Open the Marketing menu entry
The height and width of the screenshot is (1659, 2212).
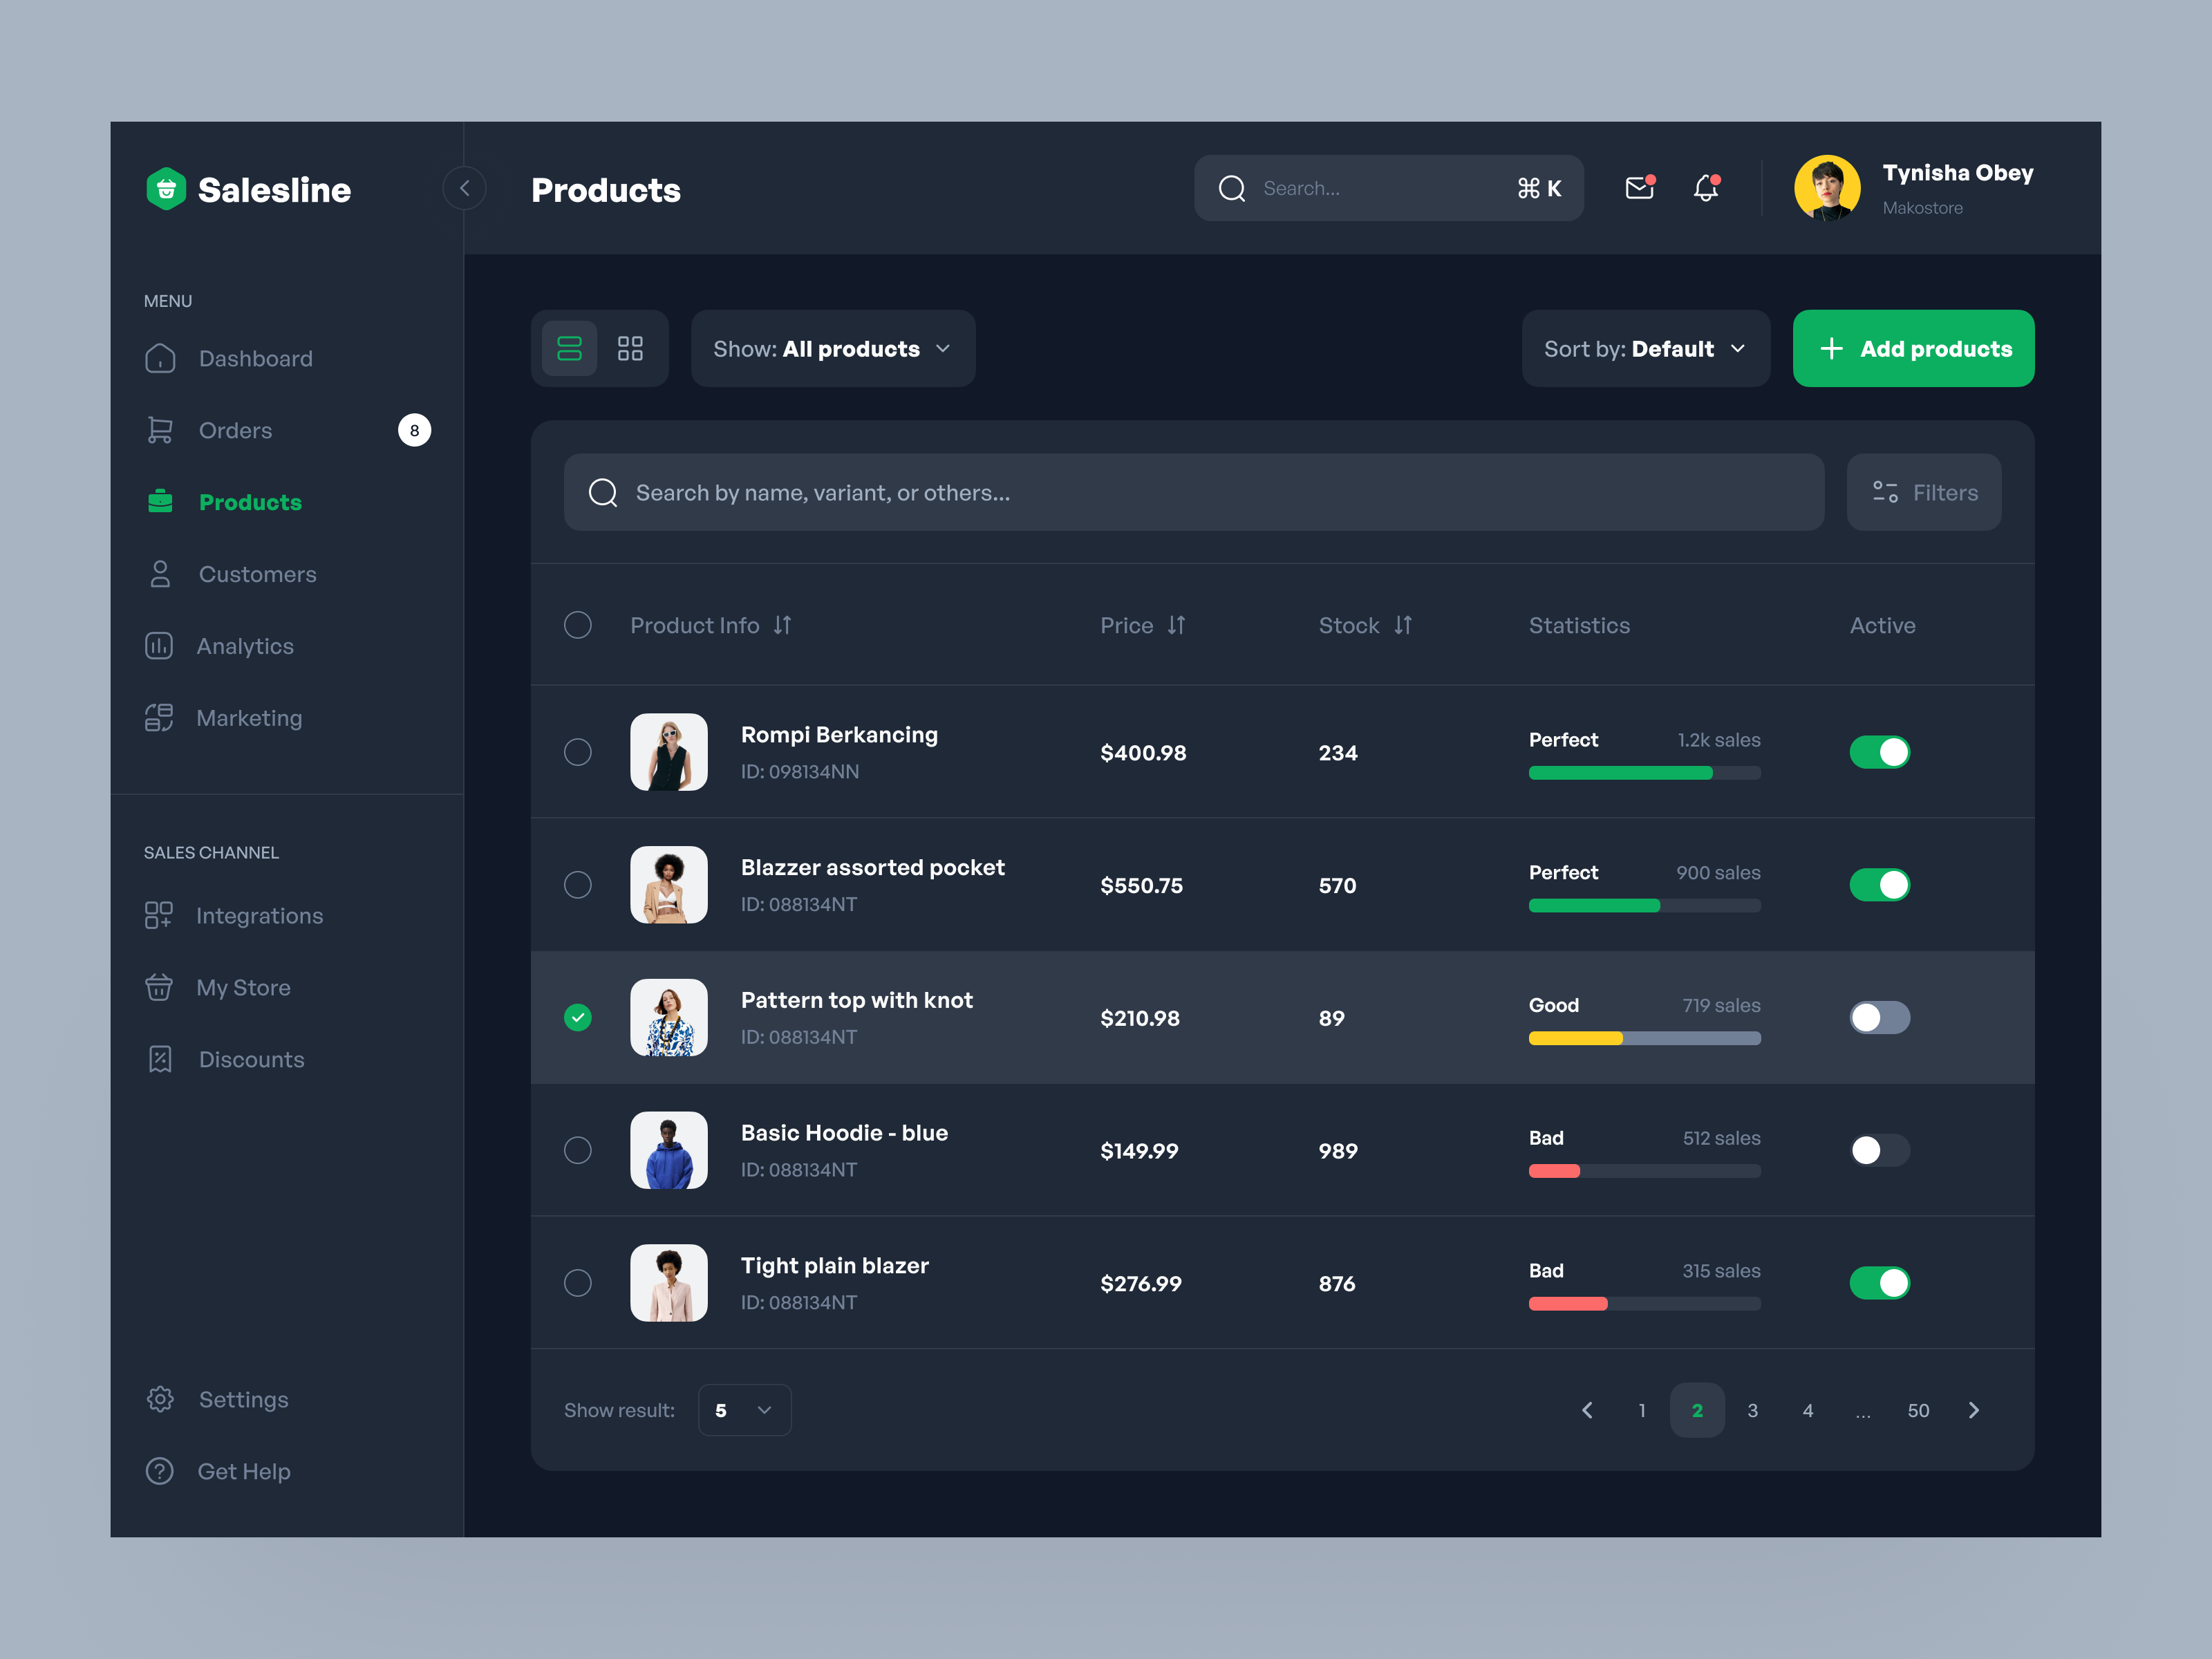pos(248,718)
